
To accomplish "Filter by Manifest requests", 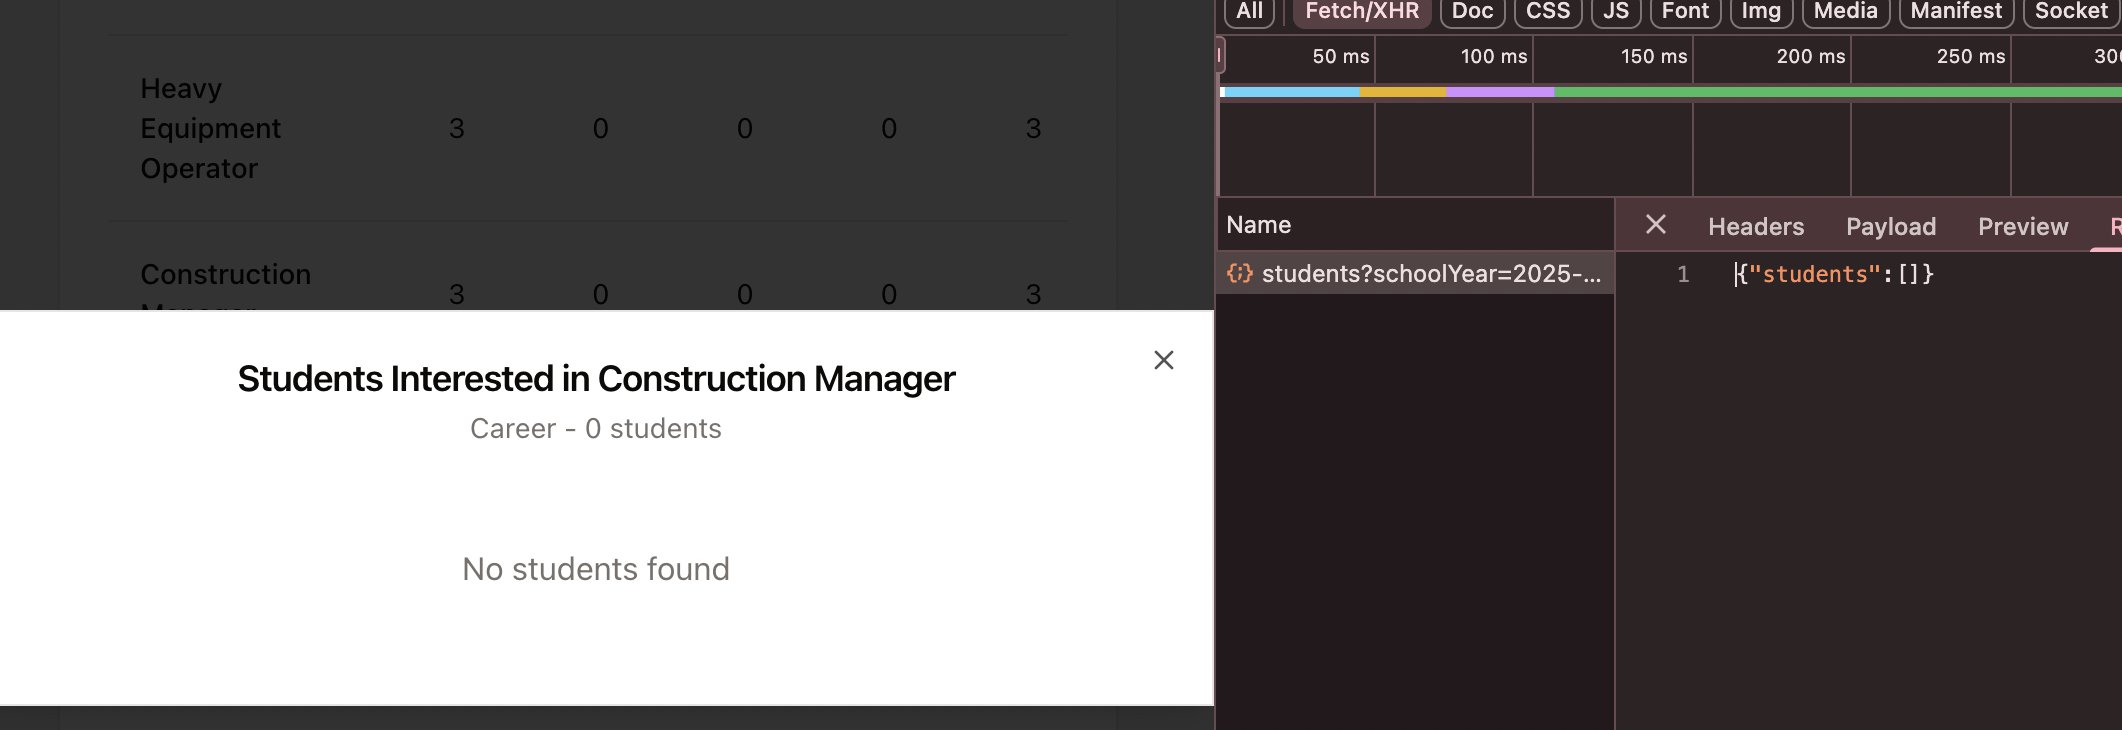I will click(1955, 11).
